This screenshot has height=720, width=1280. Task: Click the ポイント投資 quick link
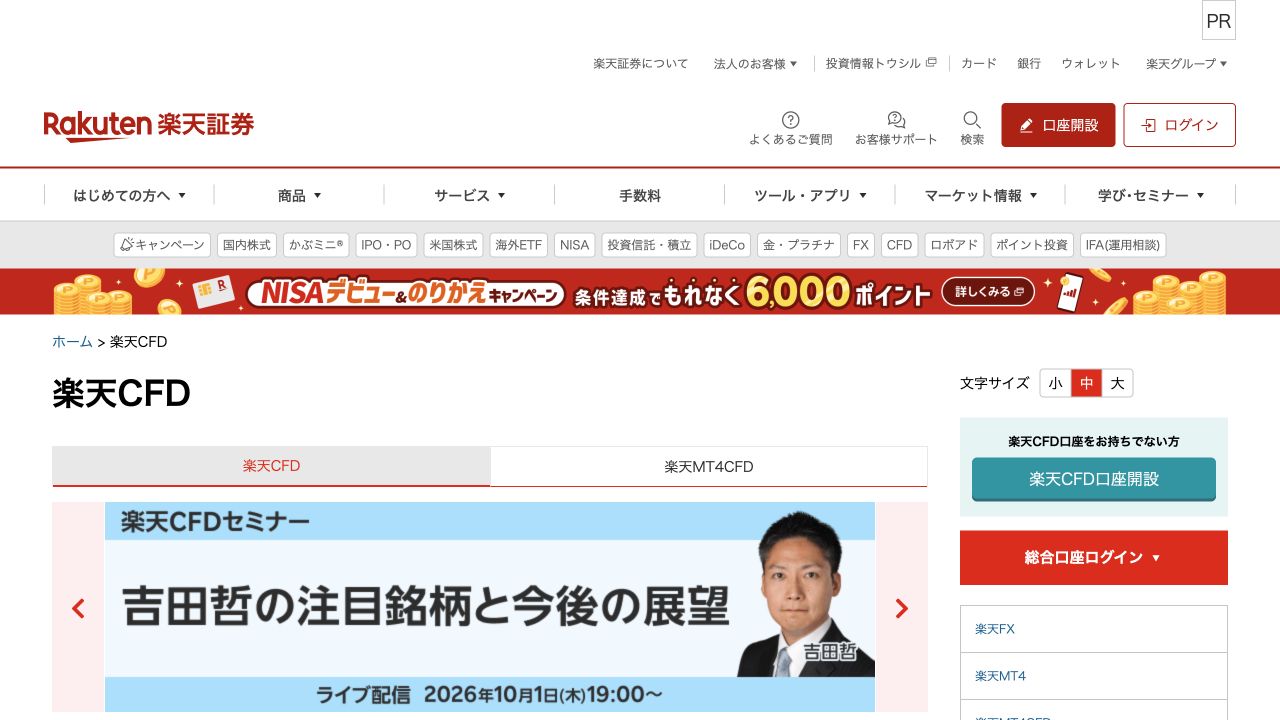[x=1032, y=245]
